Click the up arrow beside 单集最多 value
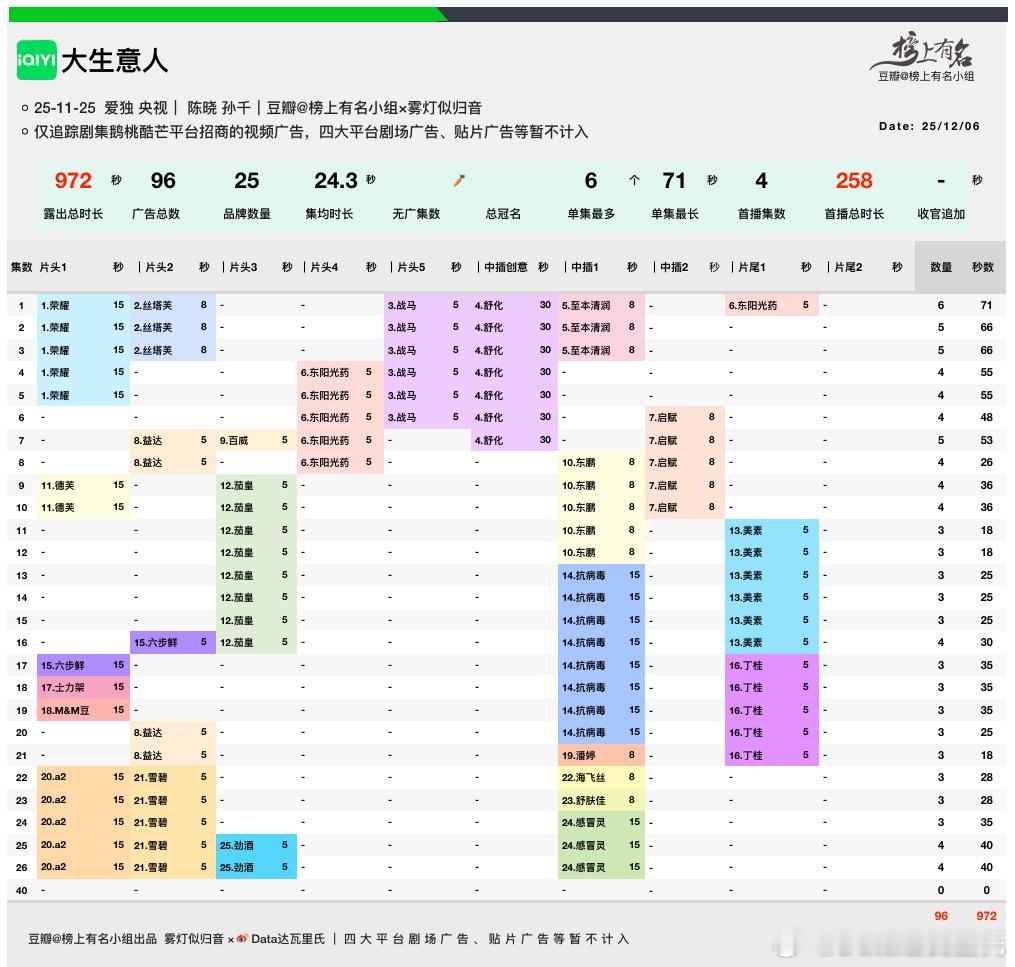The image size is (1015, 967). click(x=634, y=181)
